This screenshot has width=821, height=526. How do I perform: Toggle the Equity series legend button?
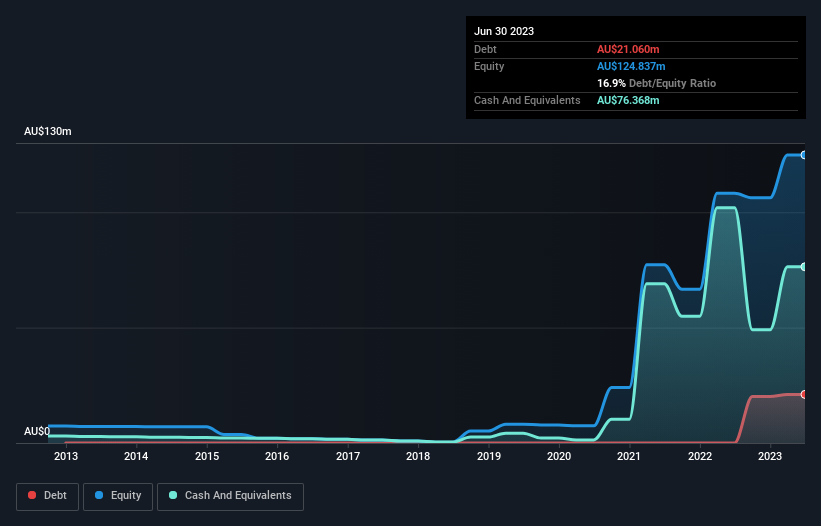[118, 496]
